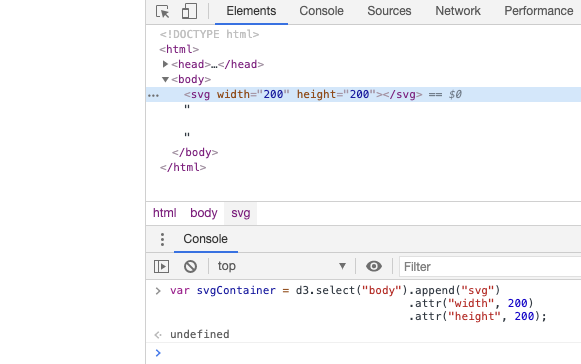This screenshot has width=581, height=364.
Task: Open the Network tab
Action: coord(458,11)
